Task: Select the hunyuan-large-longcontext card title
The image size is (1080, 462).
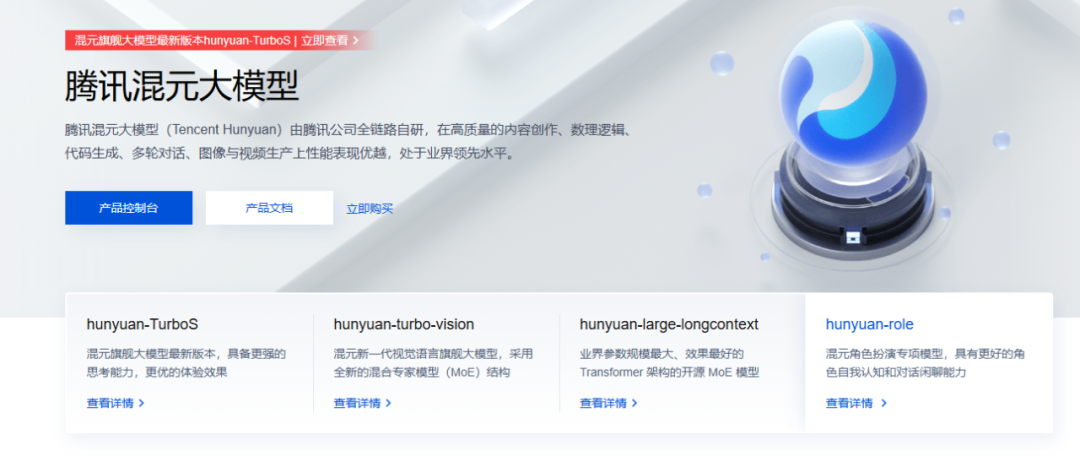Action: 669,324
